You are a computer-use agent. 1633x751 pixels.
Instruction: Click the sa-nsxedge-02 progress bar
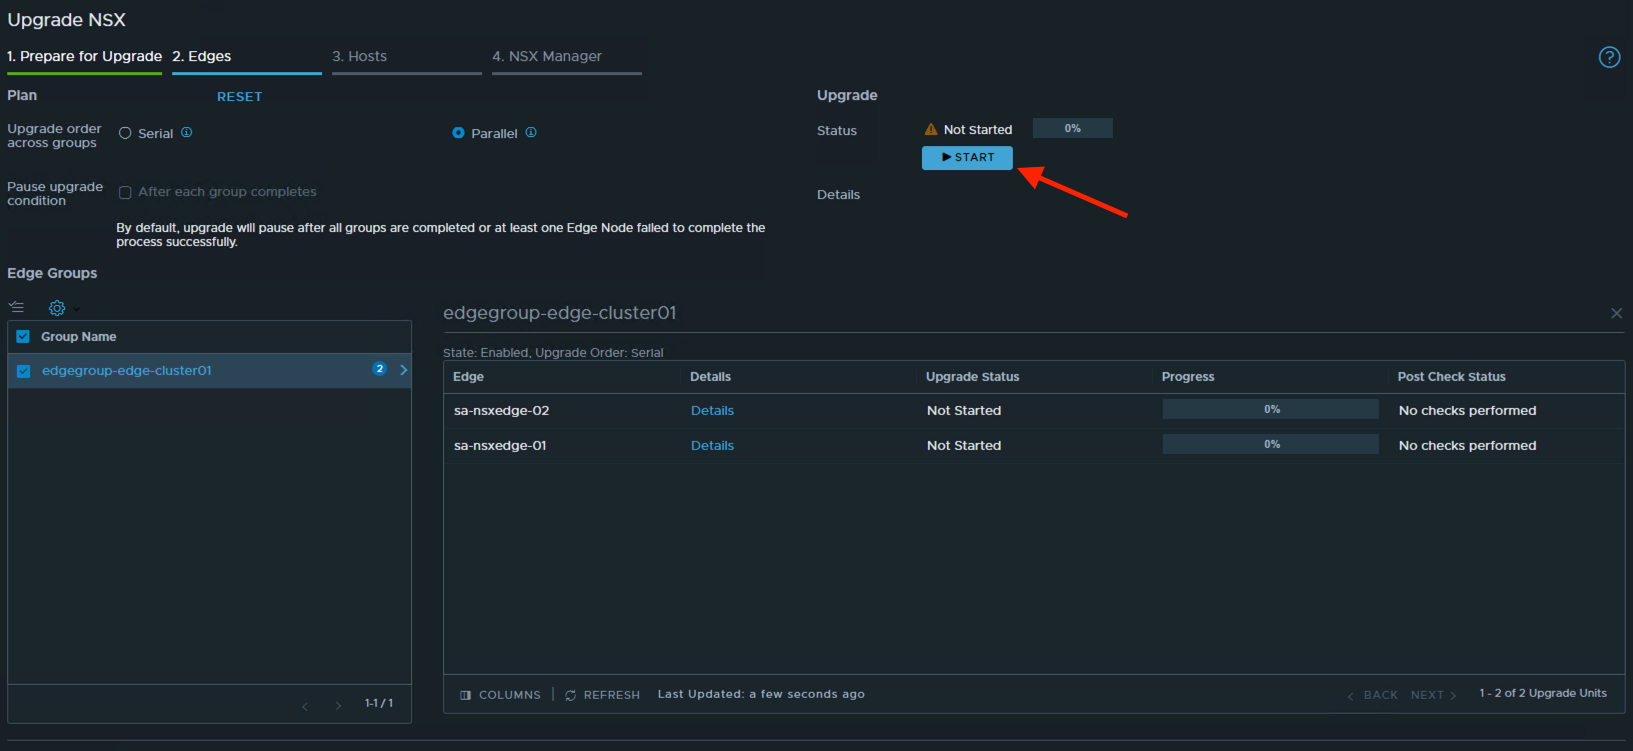(1271, 409)
